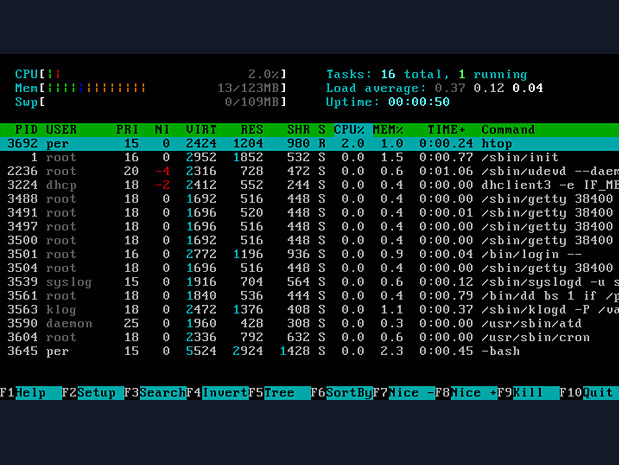Activate F3 Search in the bottom bar
Screen dimensions: 619x465
coord(155,393)
